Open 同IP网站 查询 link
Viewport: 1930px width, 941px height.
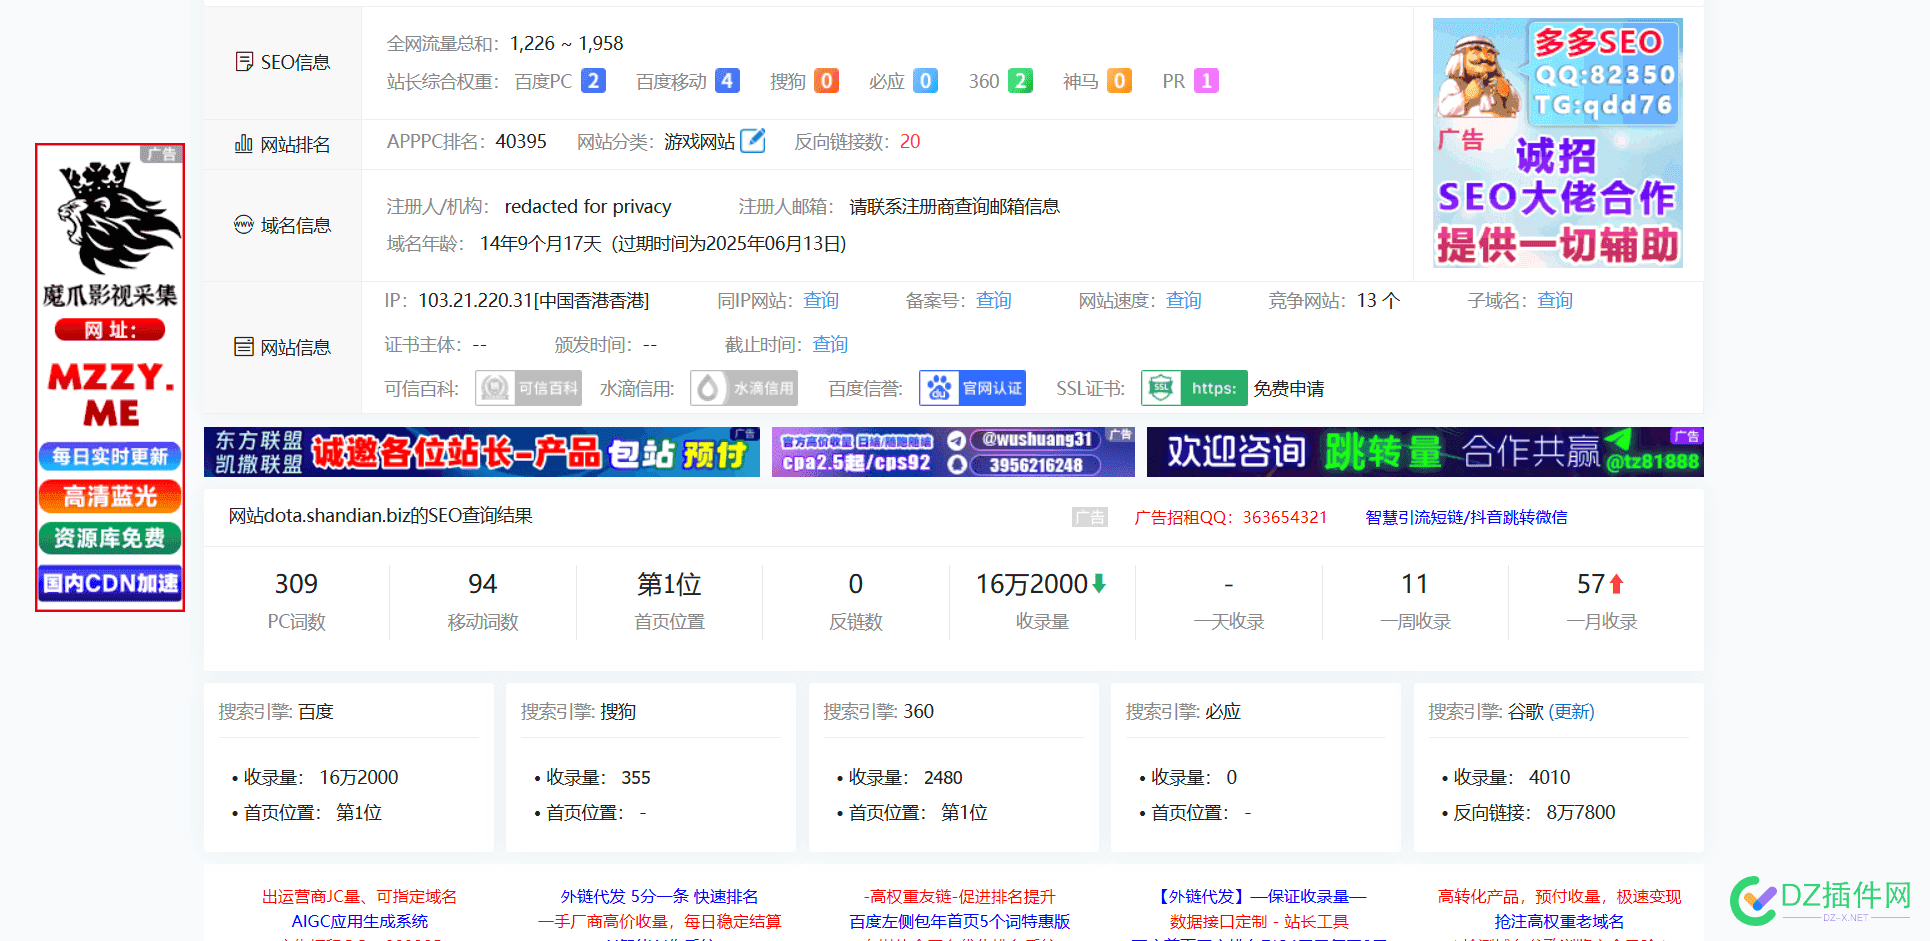click(x=821, y=300)
